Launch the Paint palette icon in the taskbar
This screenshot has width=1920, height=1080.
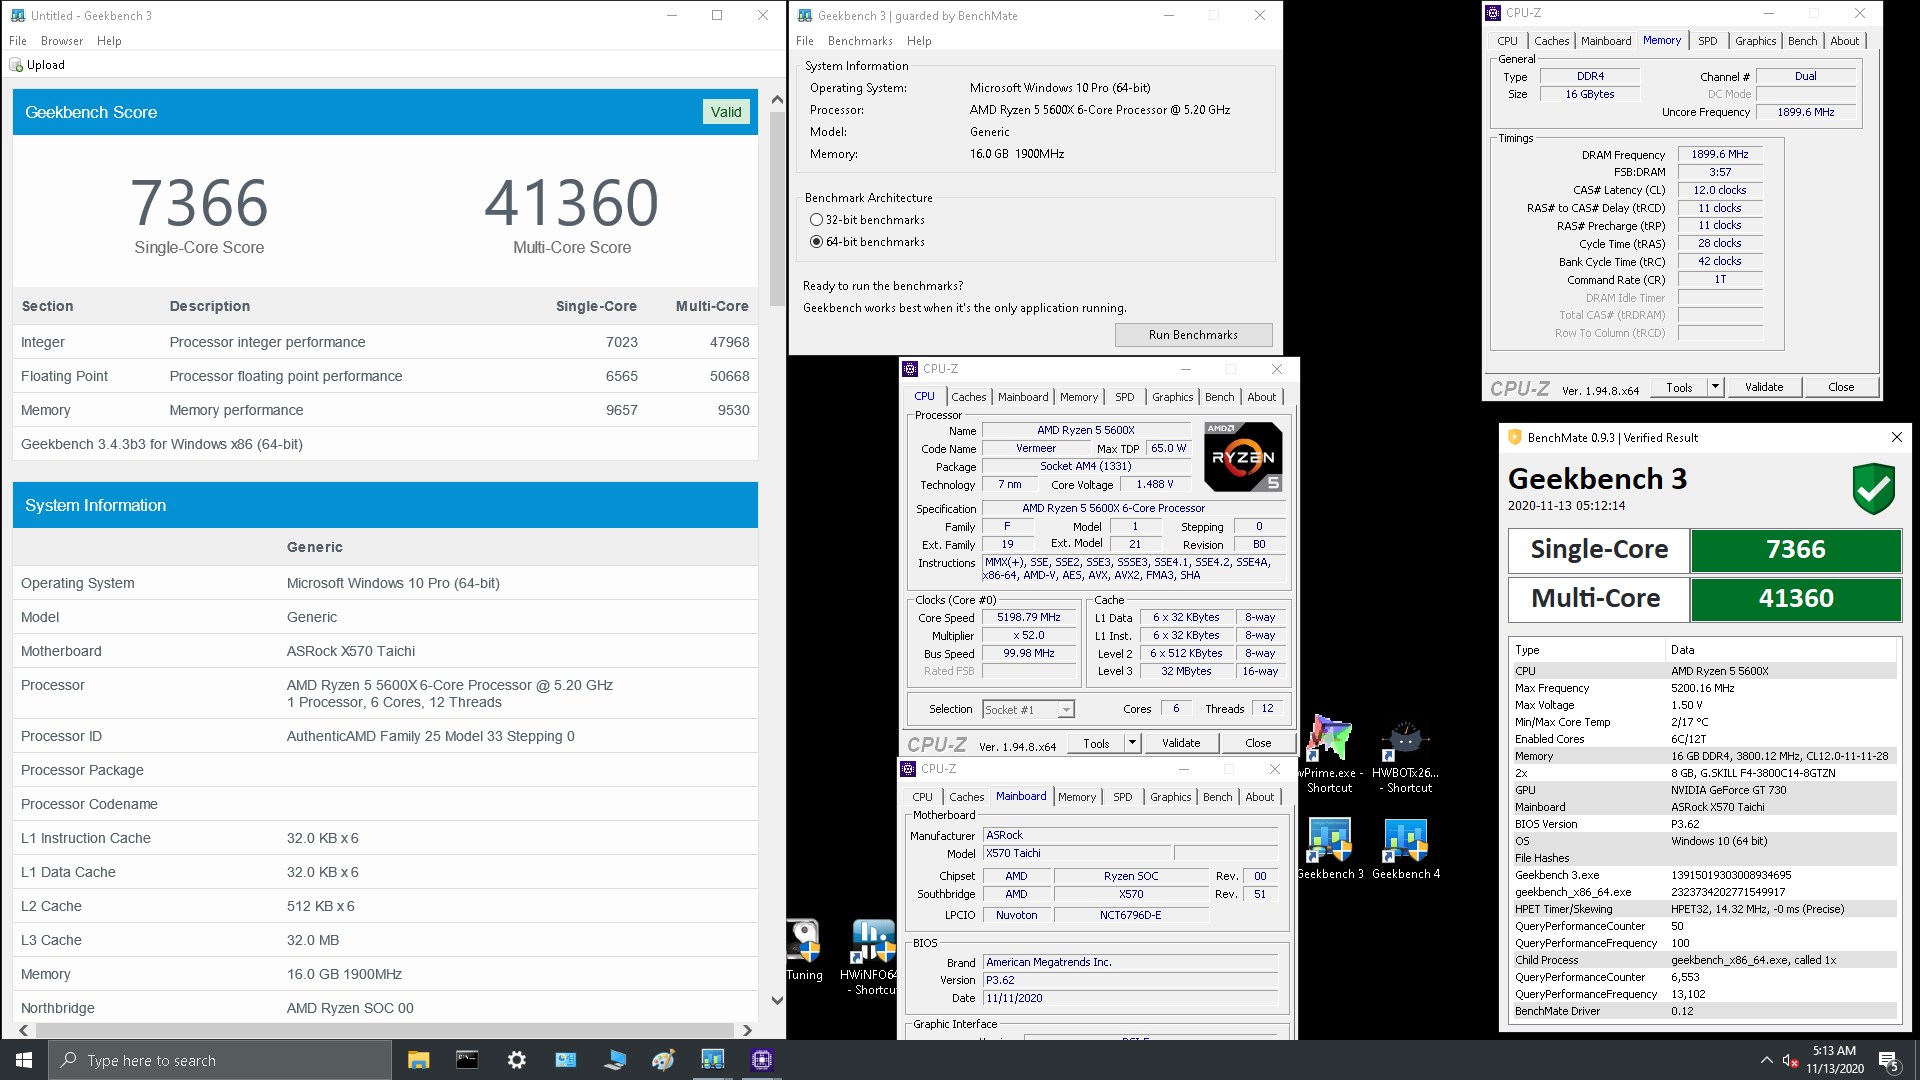663,1060
